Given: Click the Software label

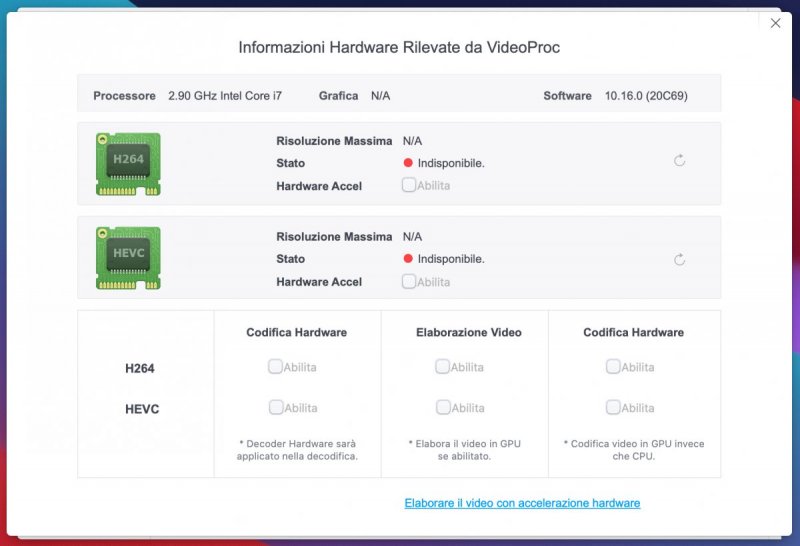Looking at the screenshot, I should [x=567, y=96].
